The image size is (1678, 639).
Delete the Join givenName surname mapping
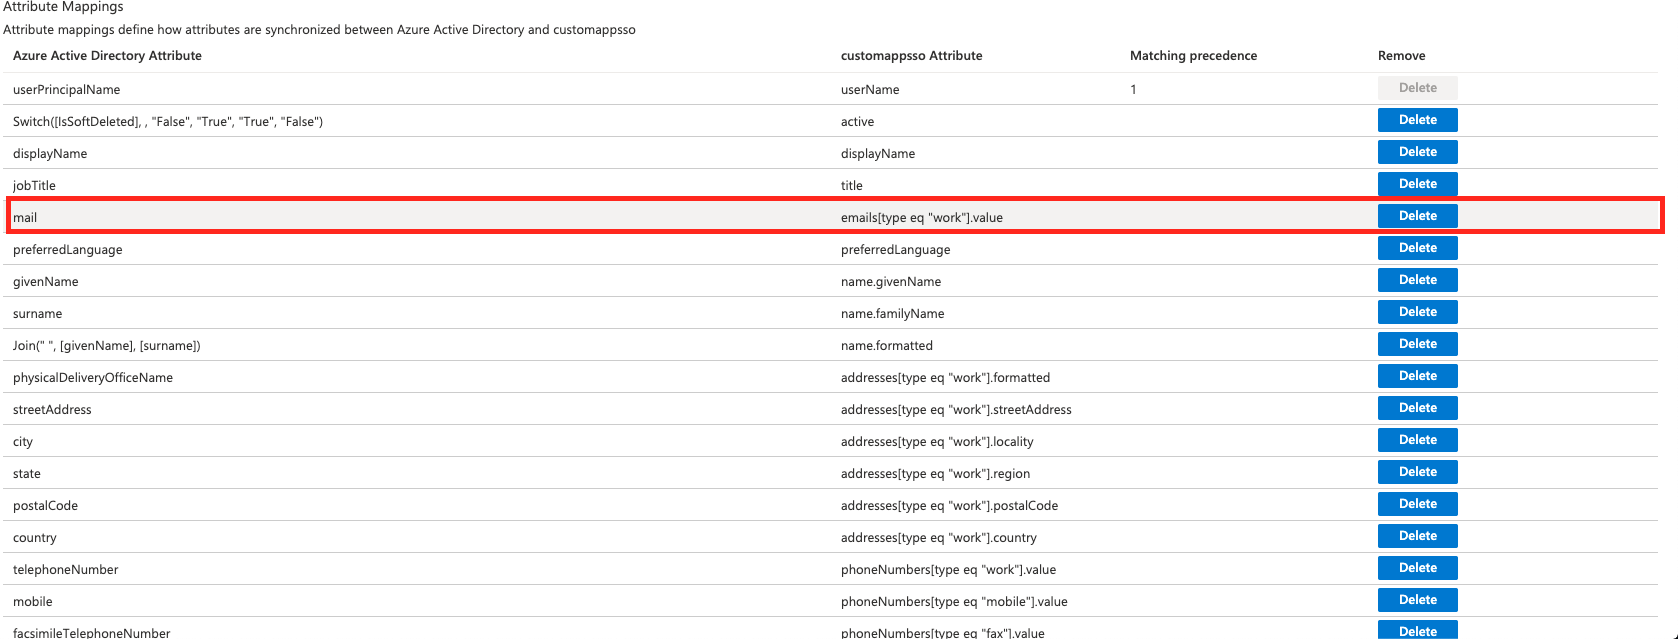click(1417, 344)
